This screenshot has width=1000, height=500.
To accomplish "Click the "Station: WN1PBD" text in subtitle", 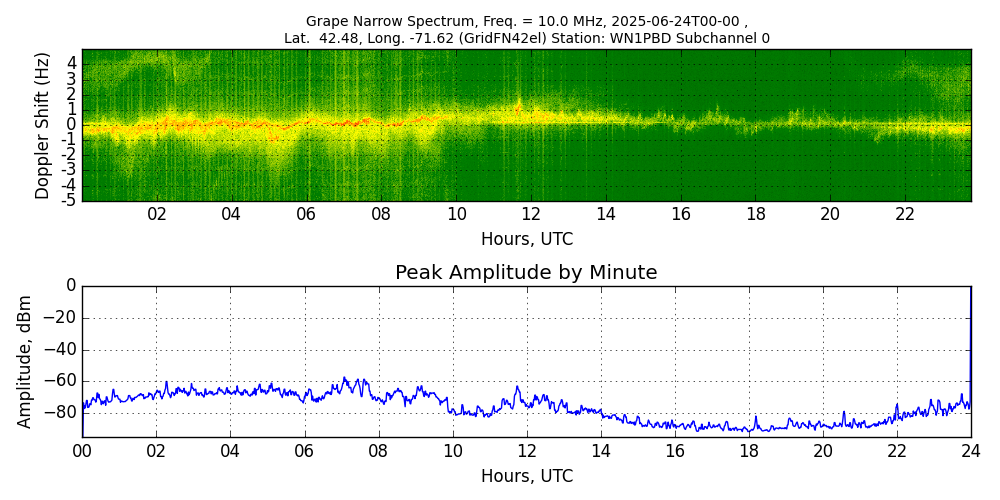I will pos(619,39).
